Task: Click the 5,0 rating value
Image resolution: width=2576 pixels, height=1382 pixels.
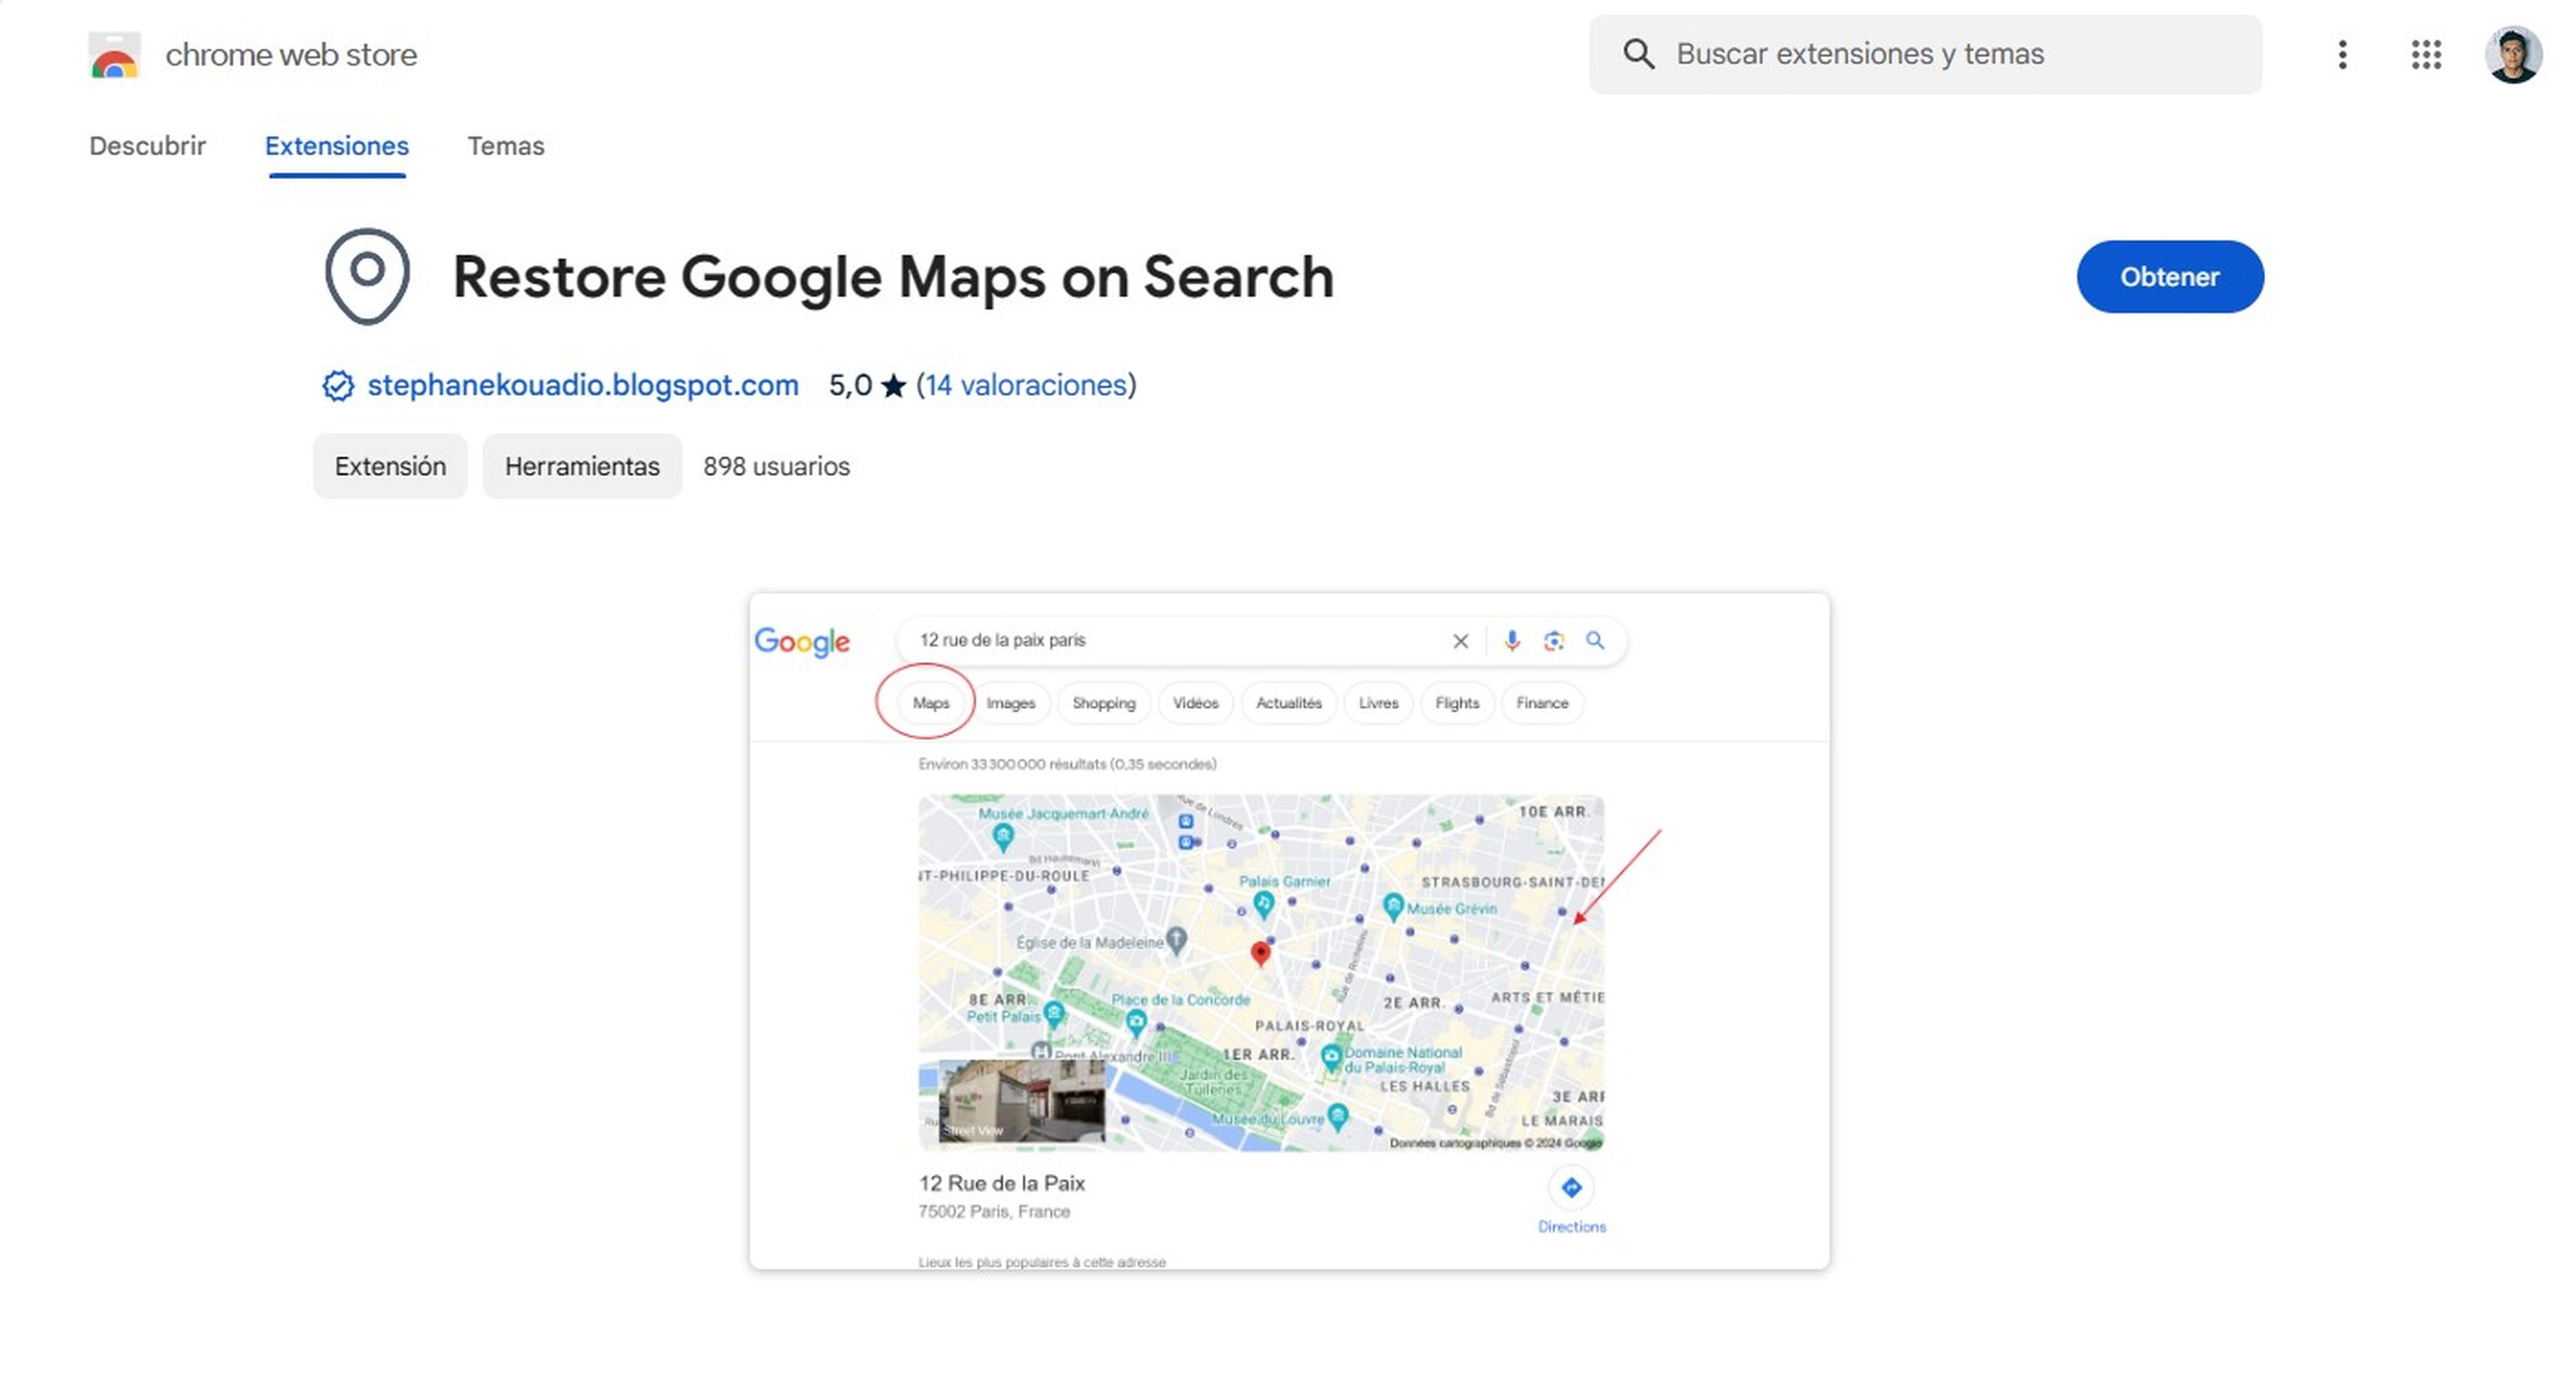Action: click(851, 385)
